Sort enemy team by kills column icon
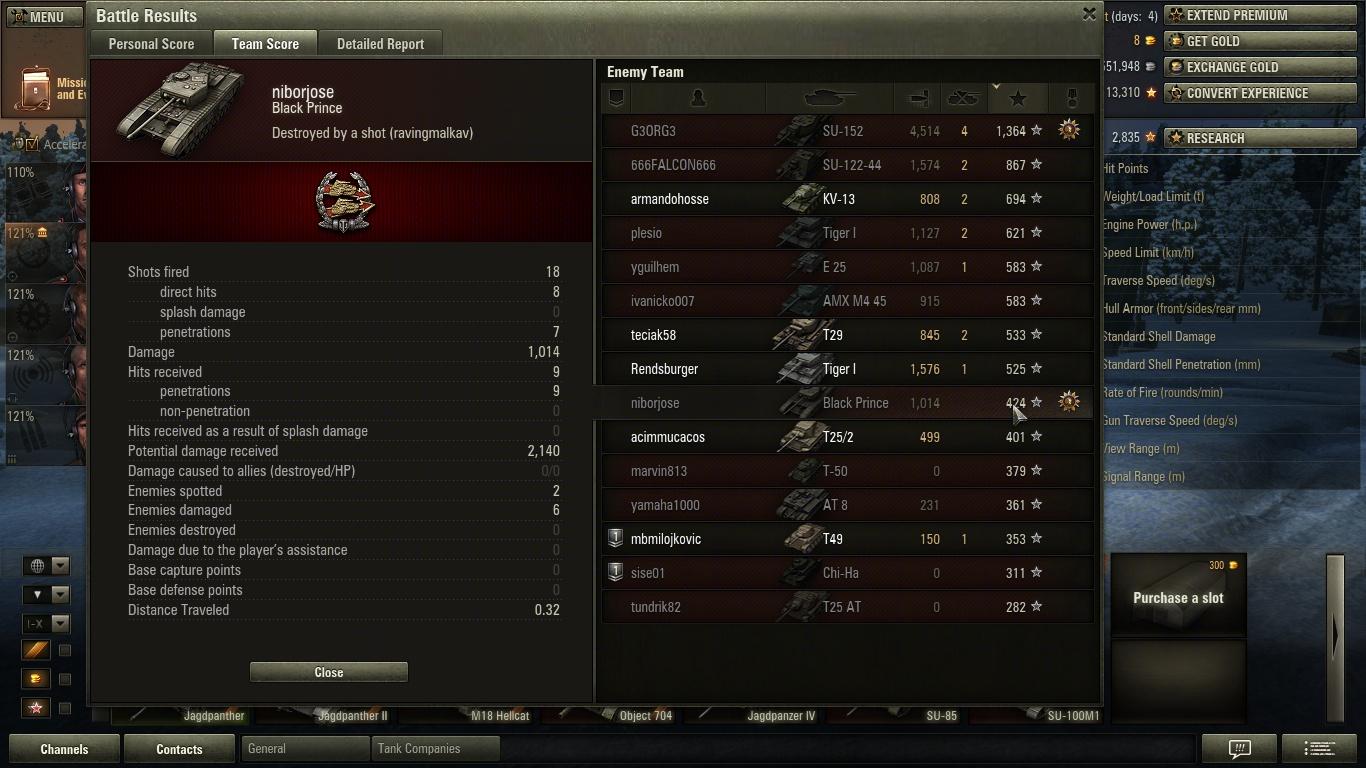 coord(963,97)
